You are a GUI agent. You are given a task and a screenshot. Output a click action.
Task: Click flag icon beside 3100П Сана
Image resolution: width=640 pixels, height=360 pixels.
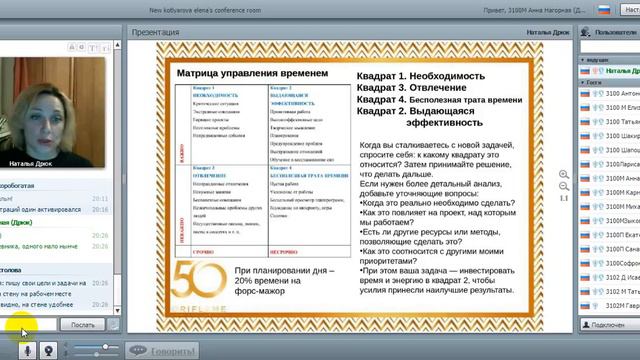(x=585, y=249)
